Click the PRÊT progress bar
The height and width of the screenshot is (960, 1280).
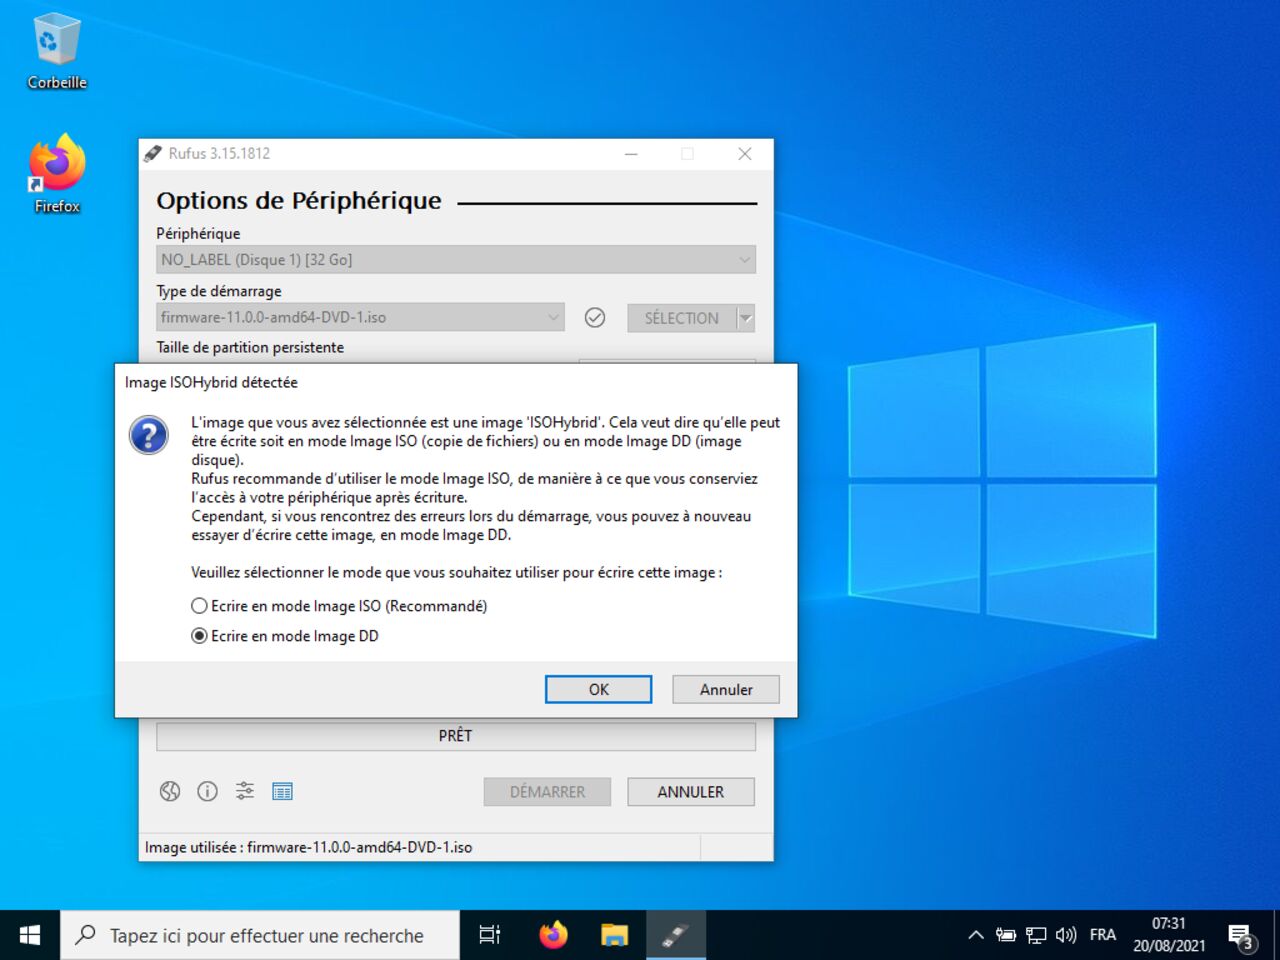click(456, 736)
